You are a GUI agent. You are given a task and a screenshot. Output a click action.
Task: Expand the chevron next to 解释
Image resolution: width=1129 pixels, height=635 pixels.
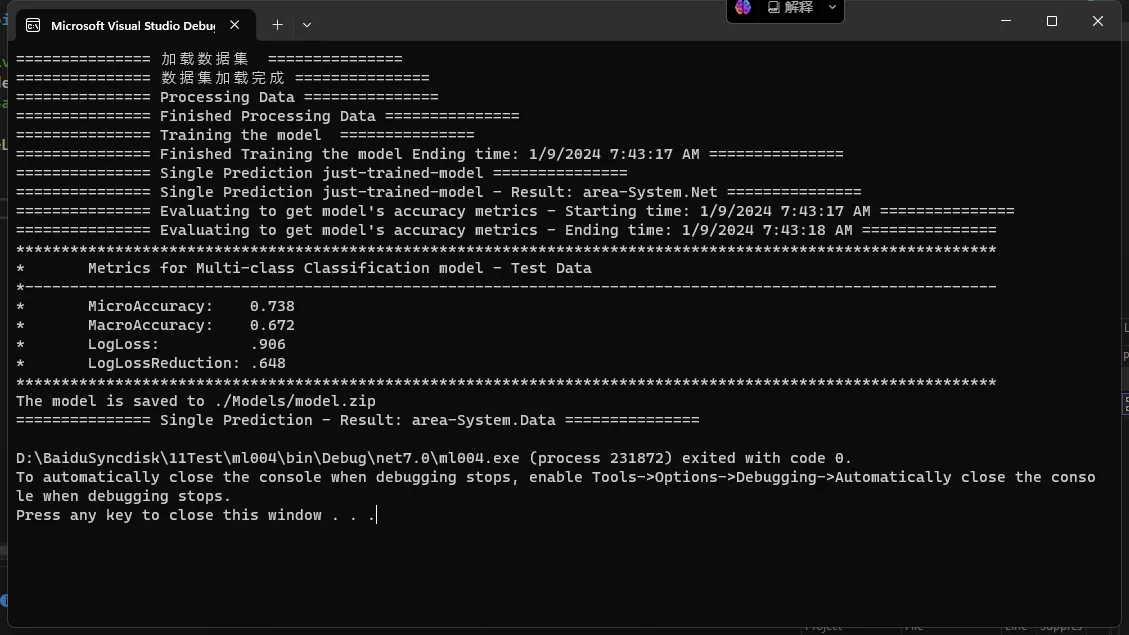tap(832, 8)
